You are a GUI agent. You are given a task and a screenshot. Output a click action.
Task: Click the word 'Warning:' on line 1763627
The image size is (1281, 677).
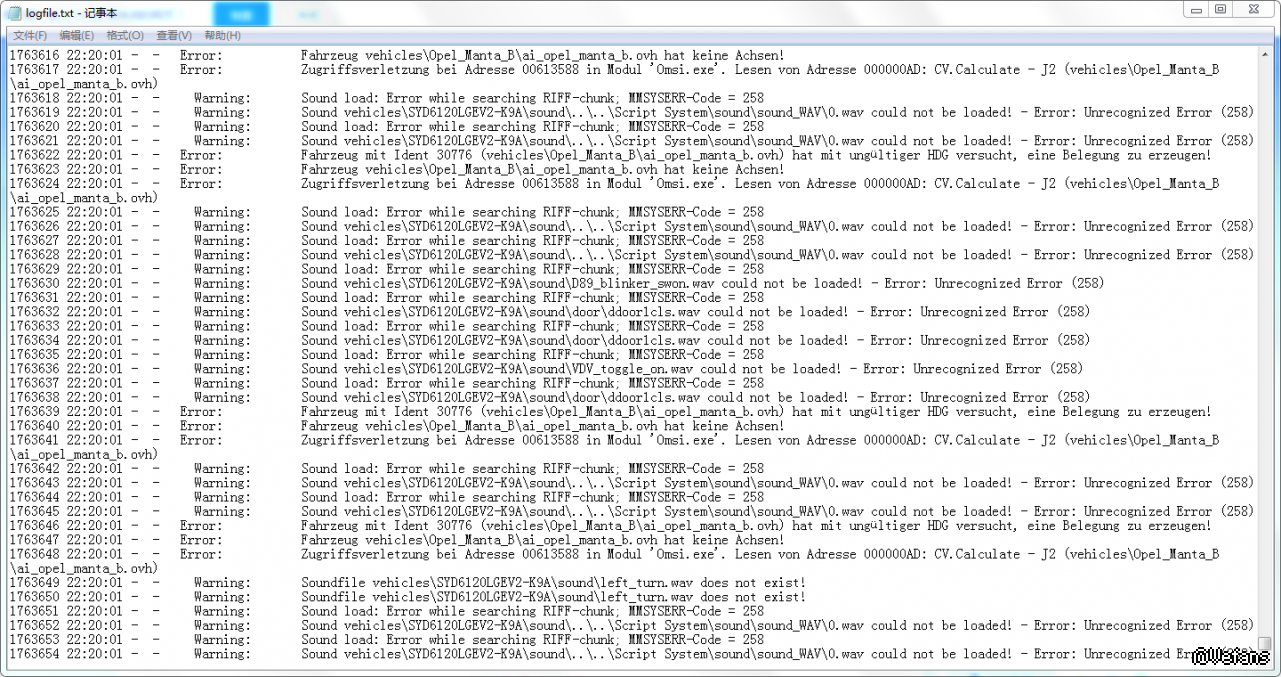point(222,241)
